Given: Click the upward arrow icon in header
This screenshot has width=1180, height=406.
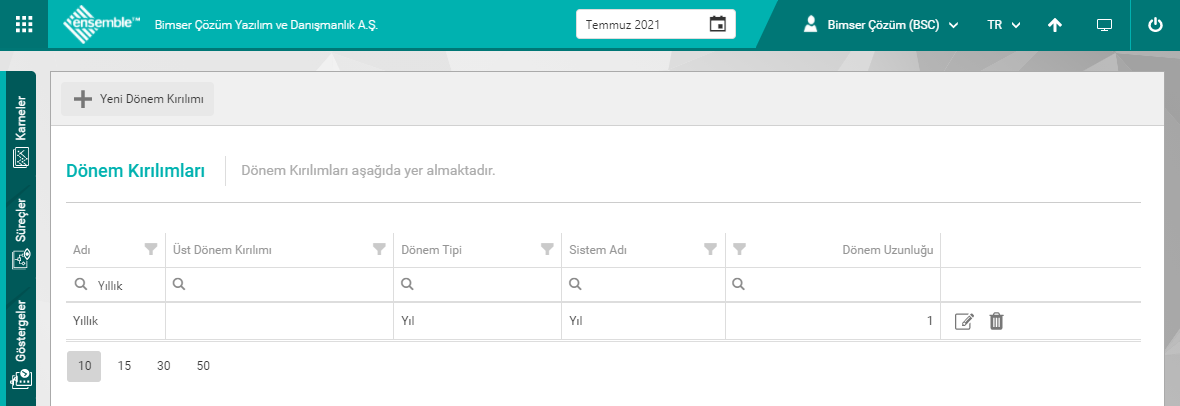Looking at the screenshot, I should tap(1054, 25).
